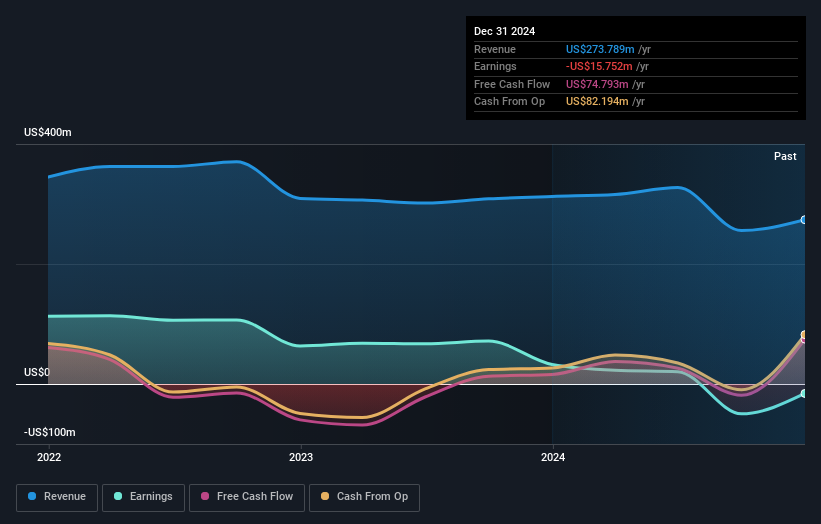Click the Past label on chart
821x524 pixels.
tap(785, 157)
